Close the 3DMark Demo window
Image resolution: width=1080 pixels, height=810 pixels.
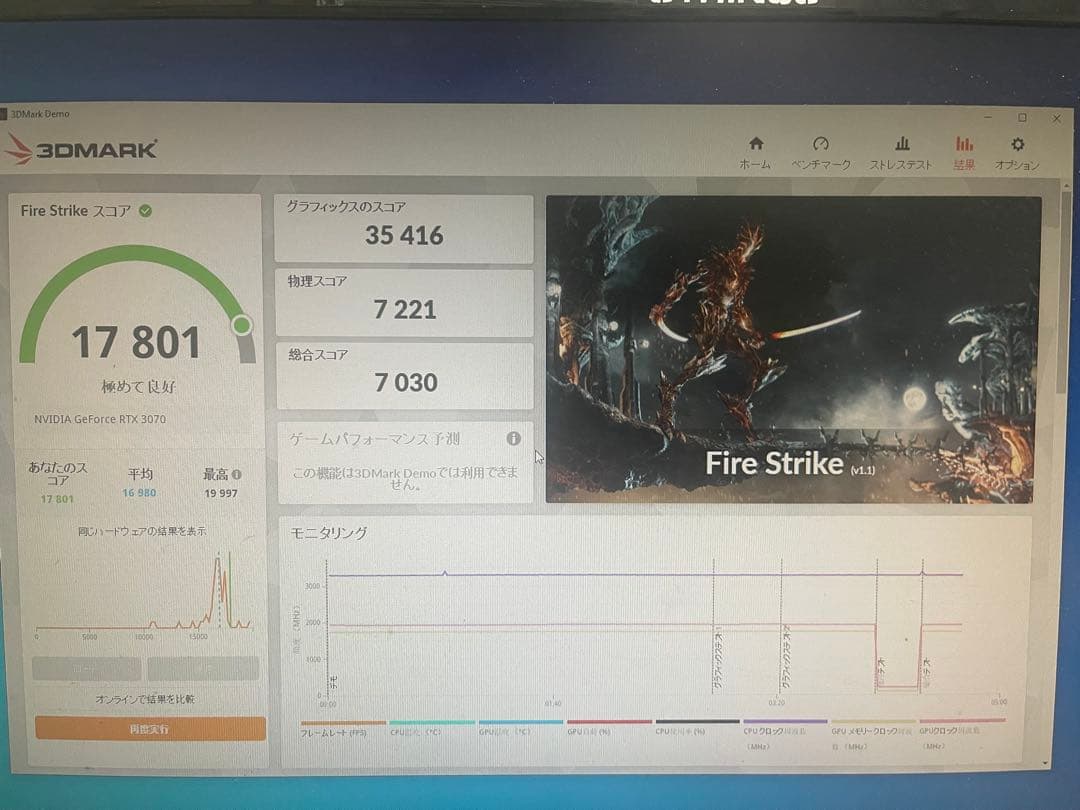[x=1057, y=118]
